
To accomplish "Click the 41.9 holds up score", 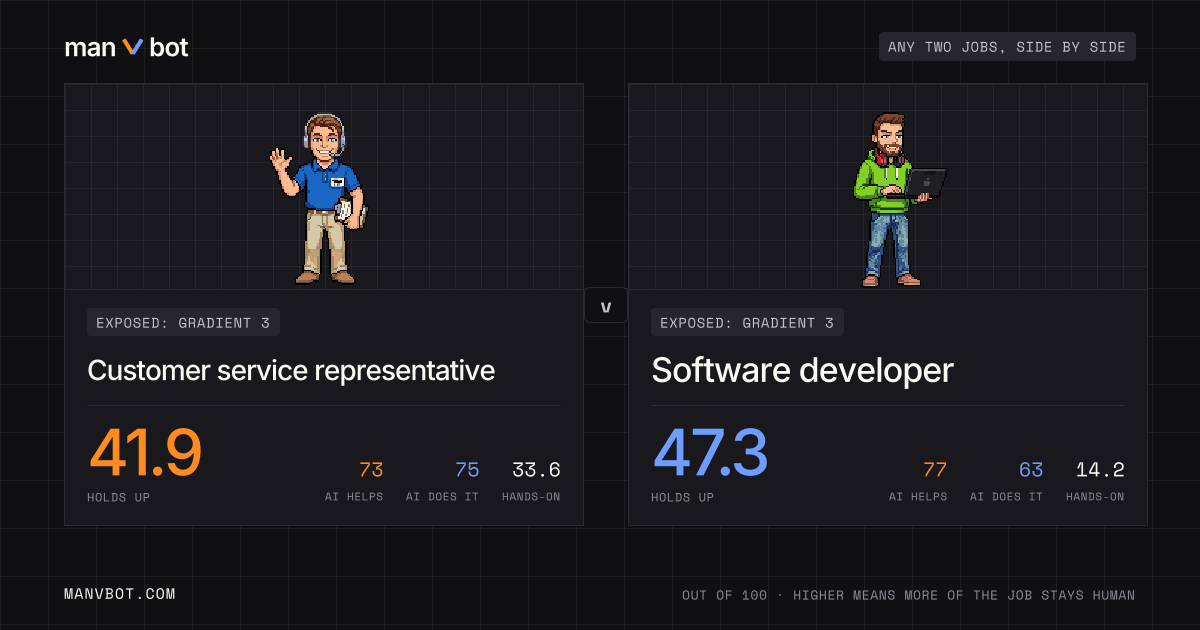I will pyautogui.click(x=145, y=452).
